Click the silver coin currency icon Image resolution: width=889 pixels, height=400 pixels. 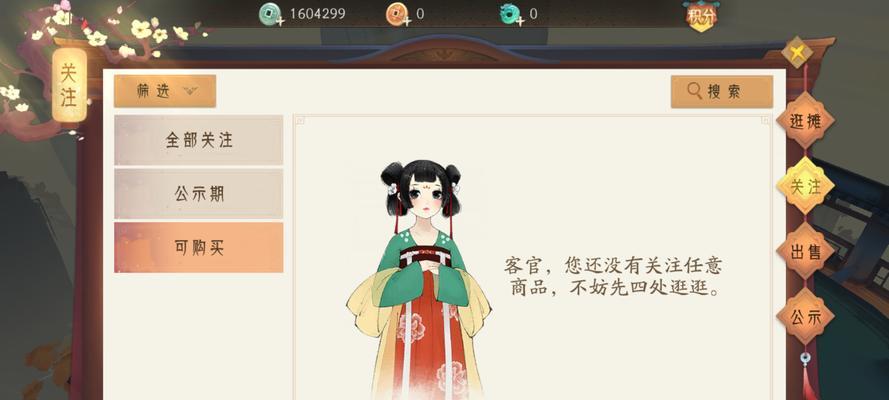coord(270,14)
